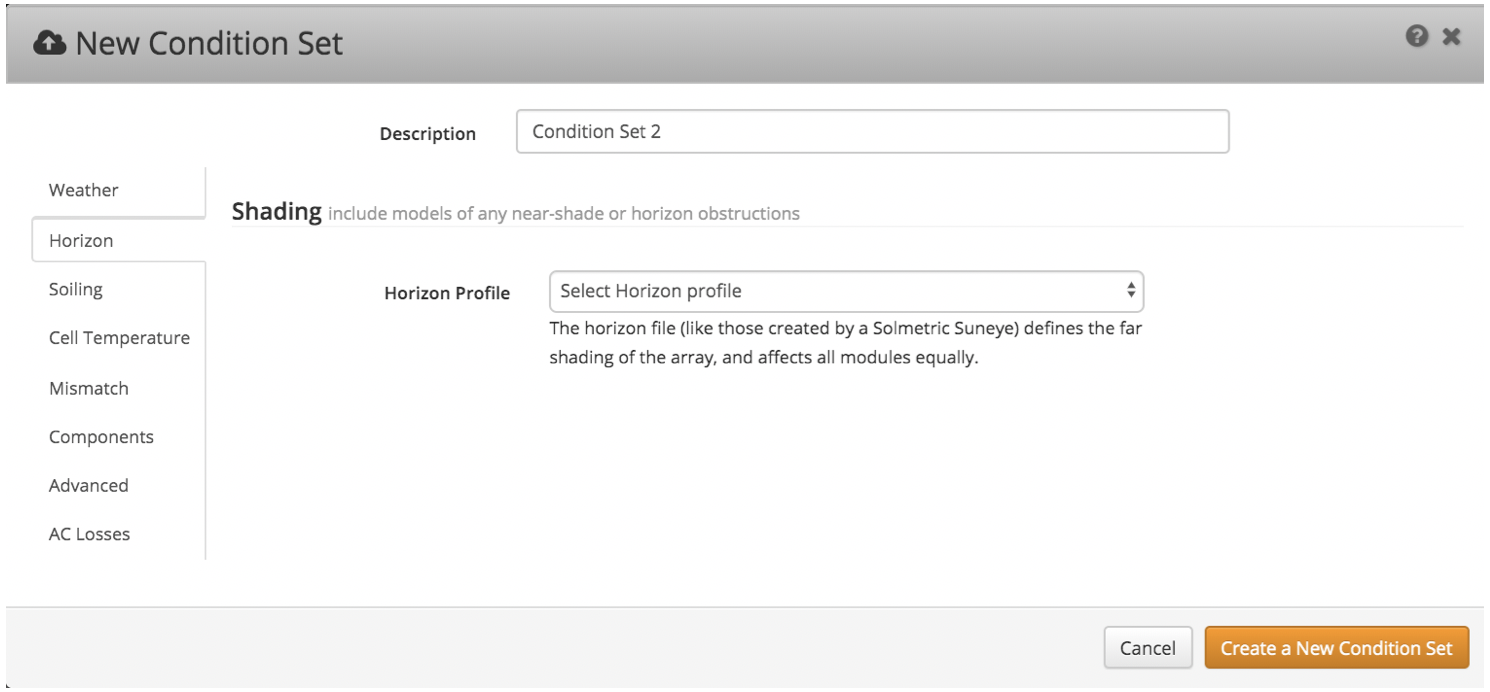
Task: View the Advanced settings tab
Action: 89,485
